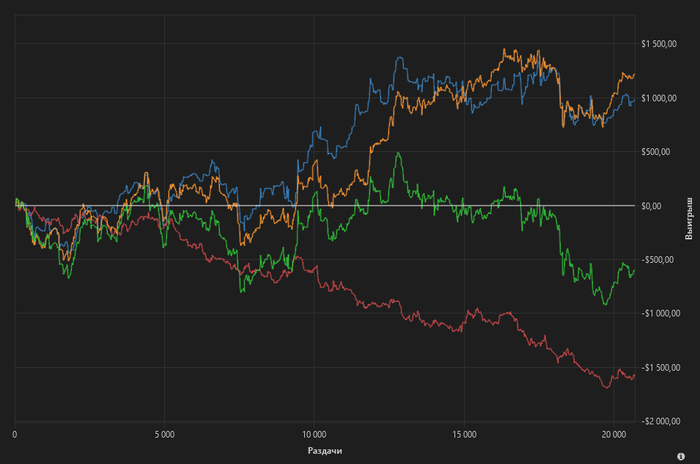The image size is (700, 464).
Task: Click the 0 hands axis tick
Action: pyautogui.click(x=15, y=435)
